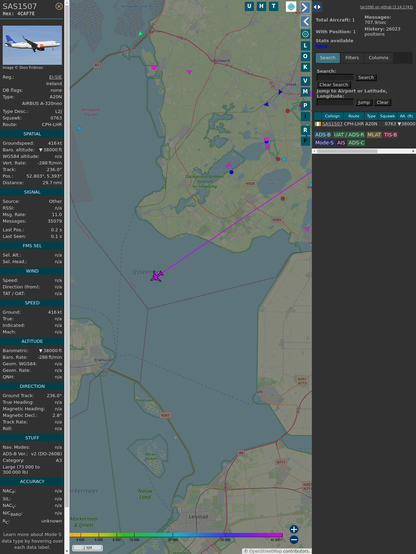416x554 pixels.
Task: Click the A20N type cell in table
Action: [x=371, y=124]
